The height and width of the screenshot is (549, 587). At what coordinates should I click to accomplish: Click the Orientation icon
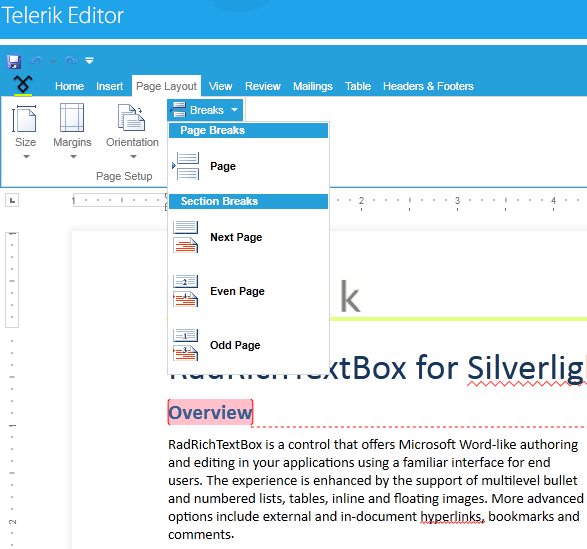coord(131,118)
